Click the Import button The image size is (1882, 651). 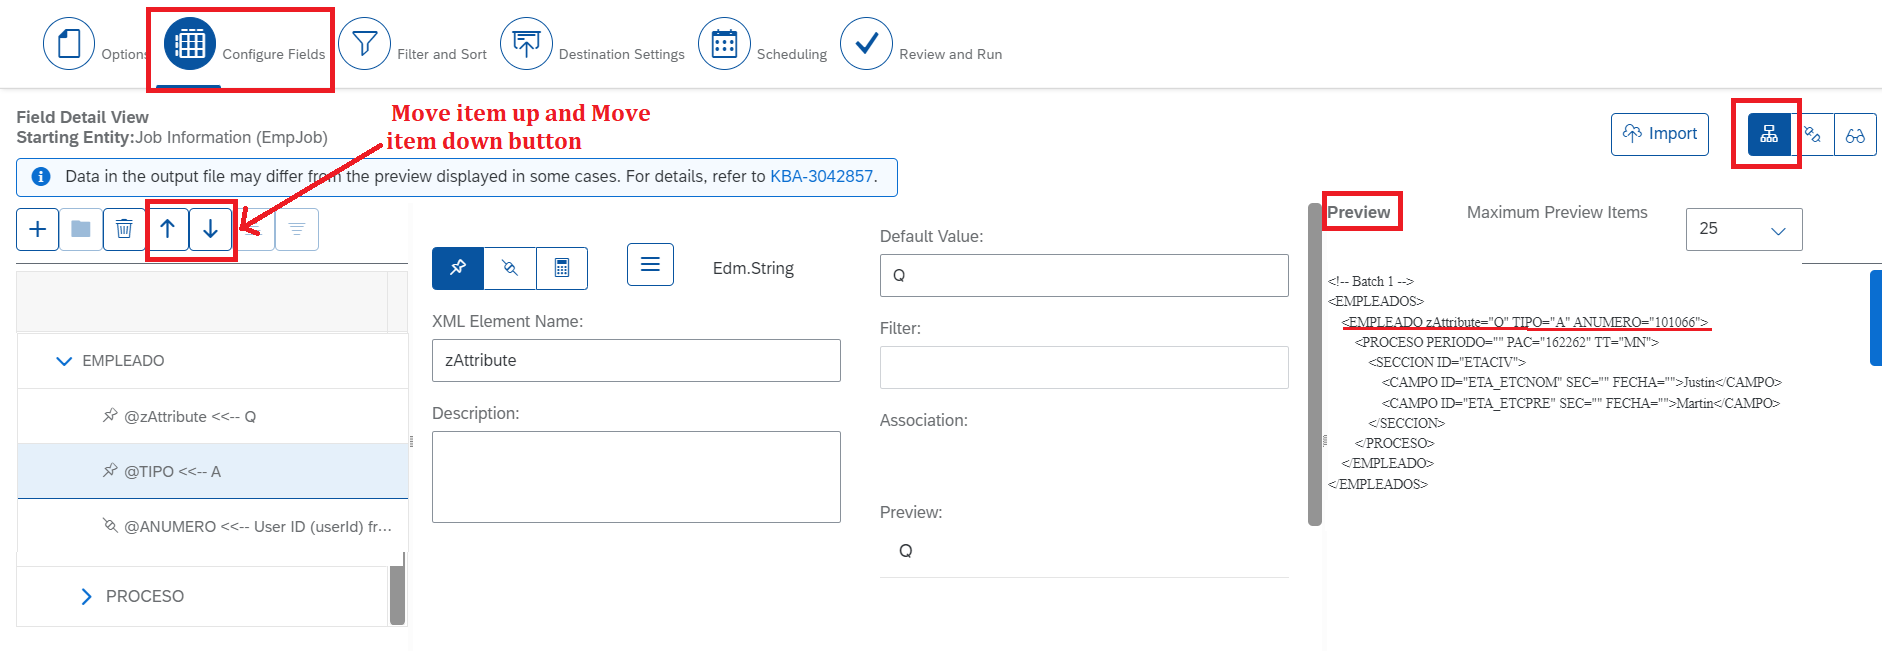(1660, 134)
